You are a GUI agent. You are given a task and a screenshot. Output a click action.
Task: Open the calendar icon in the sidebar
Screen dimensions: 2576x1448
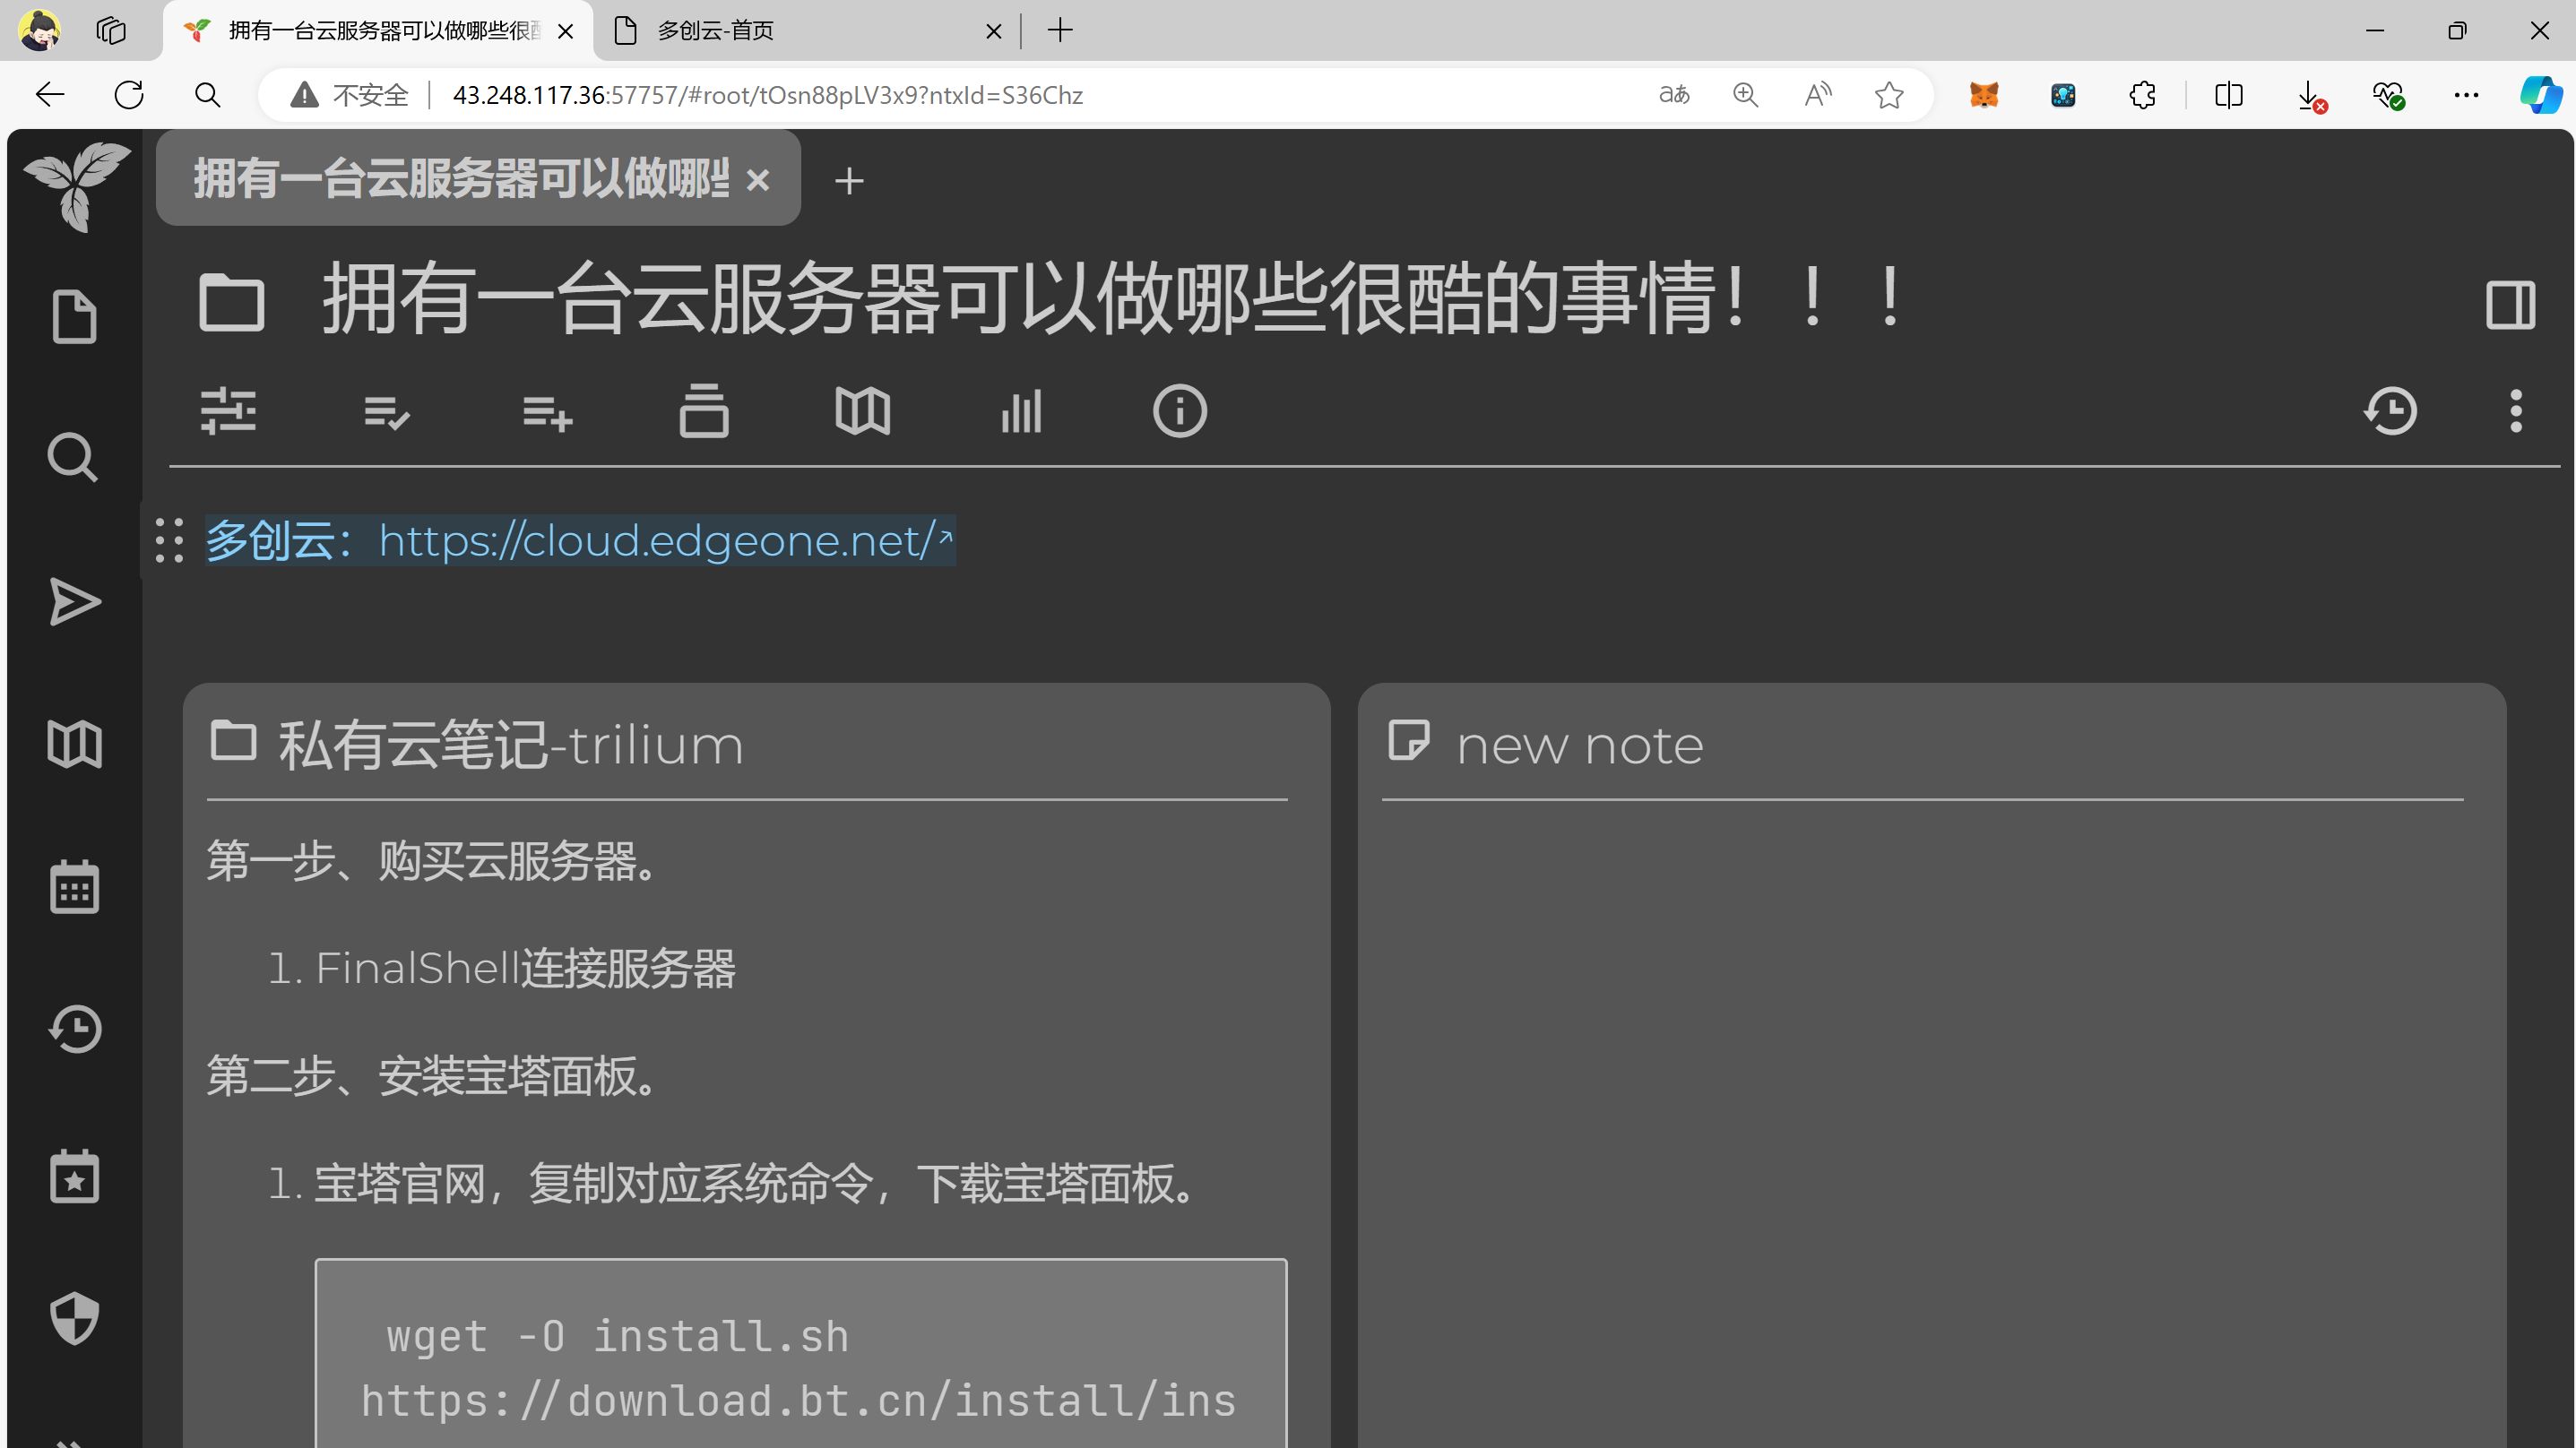[x=75, y=887]
